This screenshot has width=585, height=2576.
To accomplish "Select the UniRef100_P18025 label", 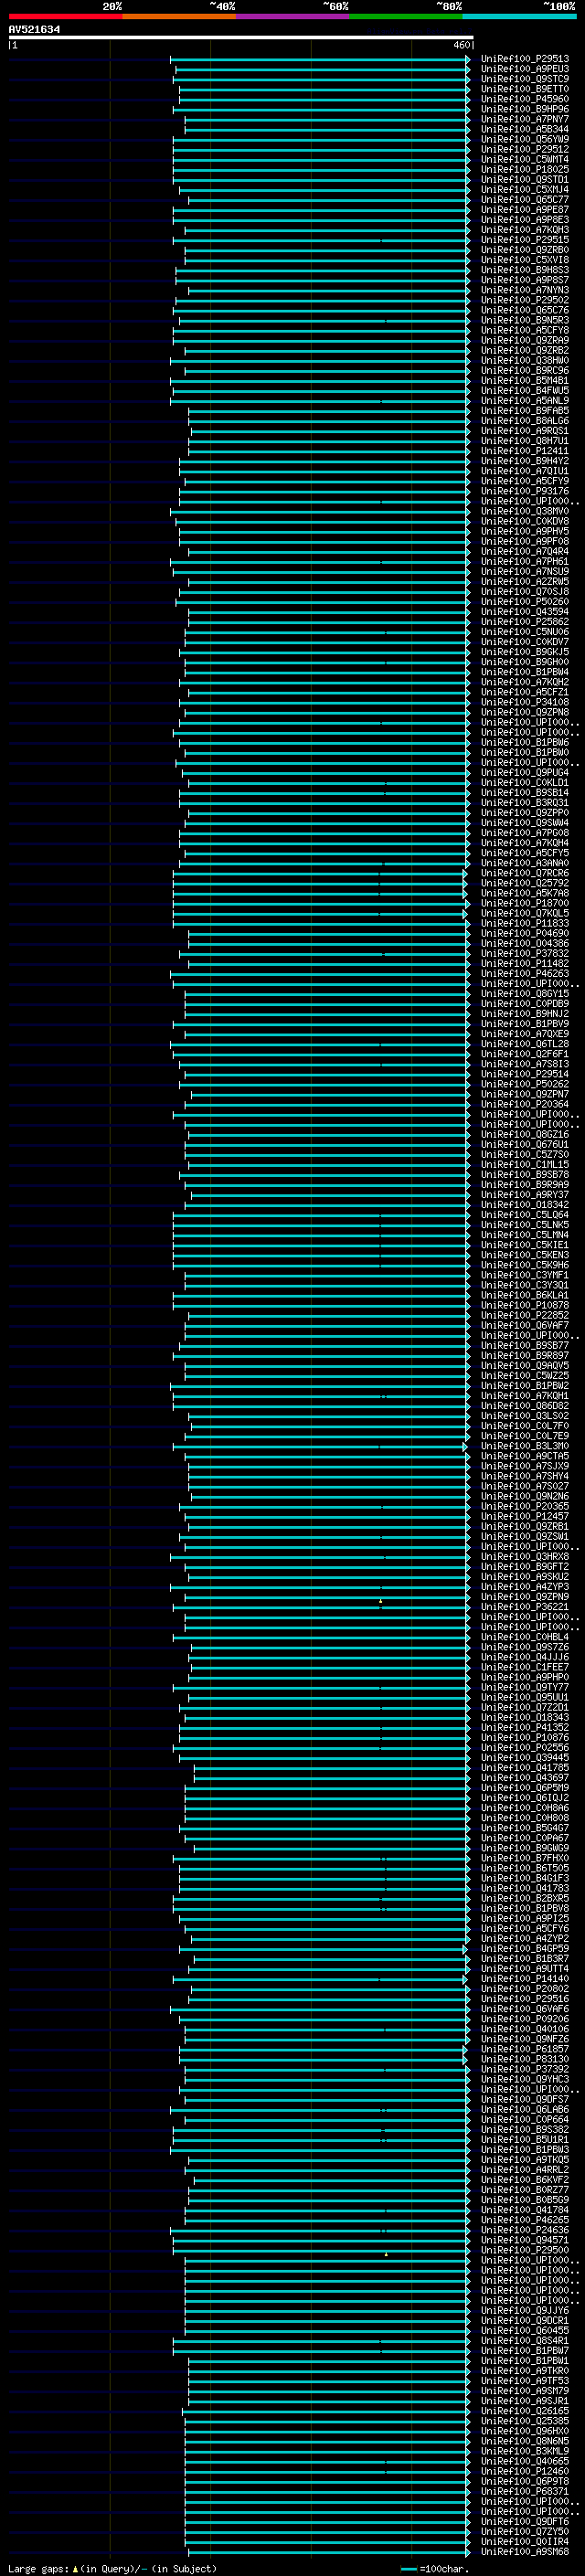I will (x=524, y=169).
